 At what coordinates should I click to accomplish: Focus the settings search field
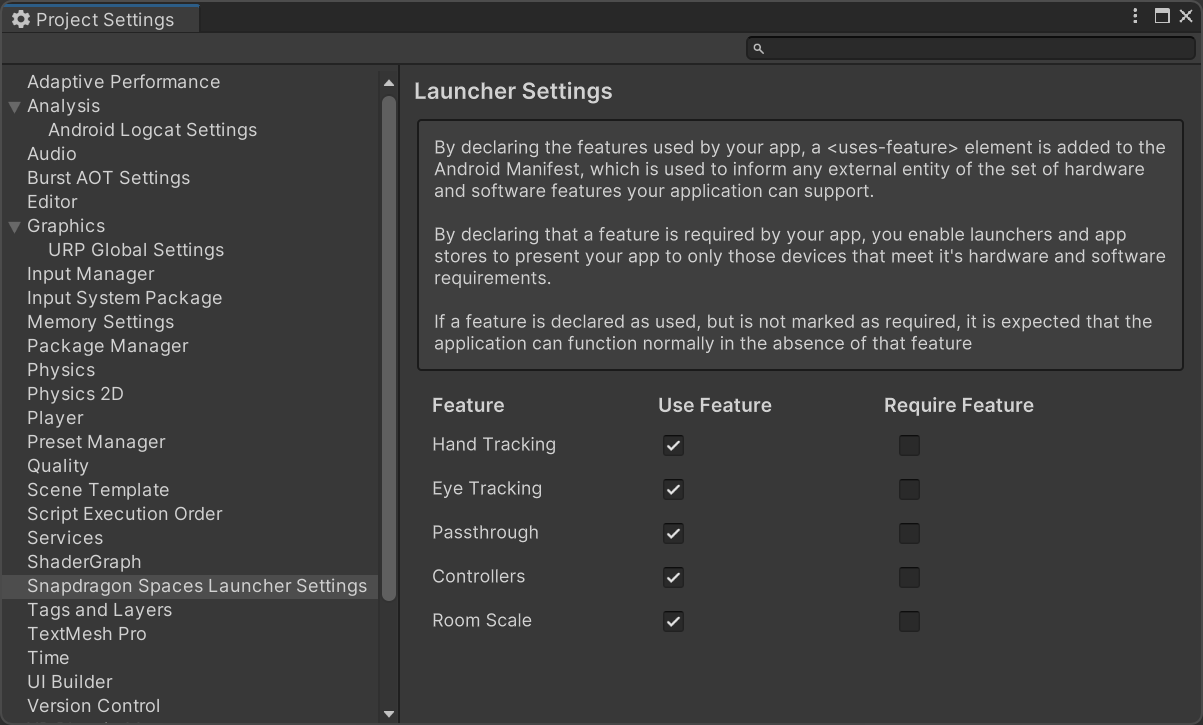tap(971, 48)
